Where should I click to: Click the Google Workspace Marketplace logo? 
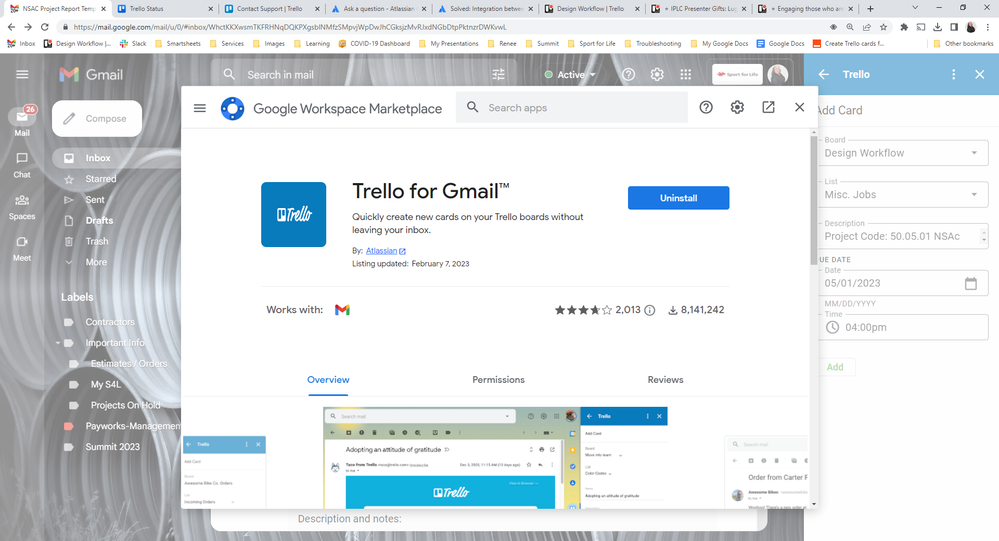click(x=233, y=108)
